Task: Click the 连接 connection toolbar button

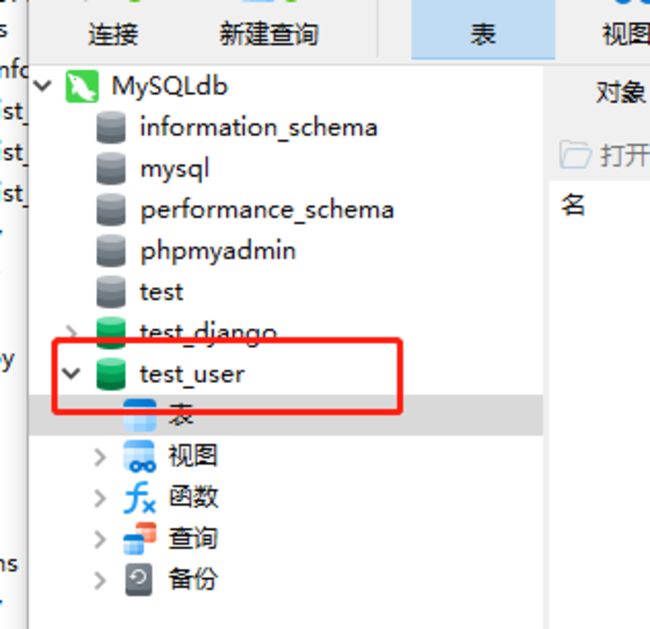Action: click(x=113, y=34)
